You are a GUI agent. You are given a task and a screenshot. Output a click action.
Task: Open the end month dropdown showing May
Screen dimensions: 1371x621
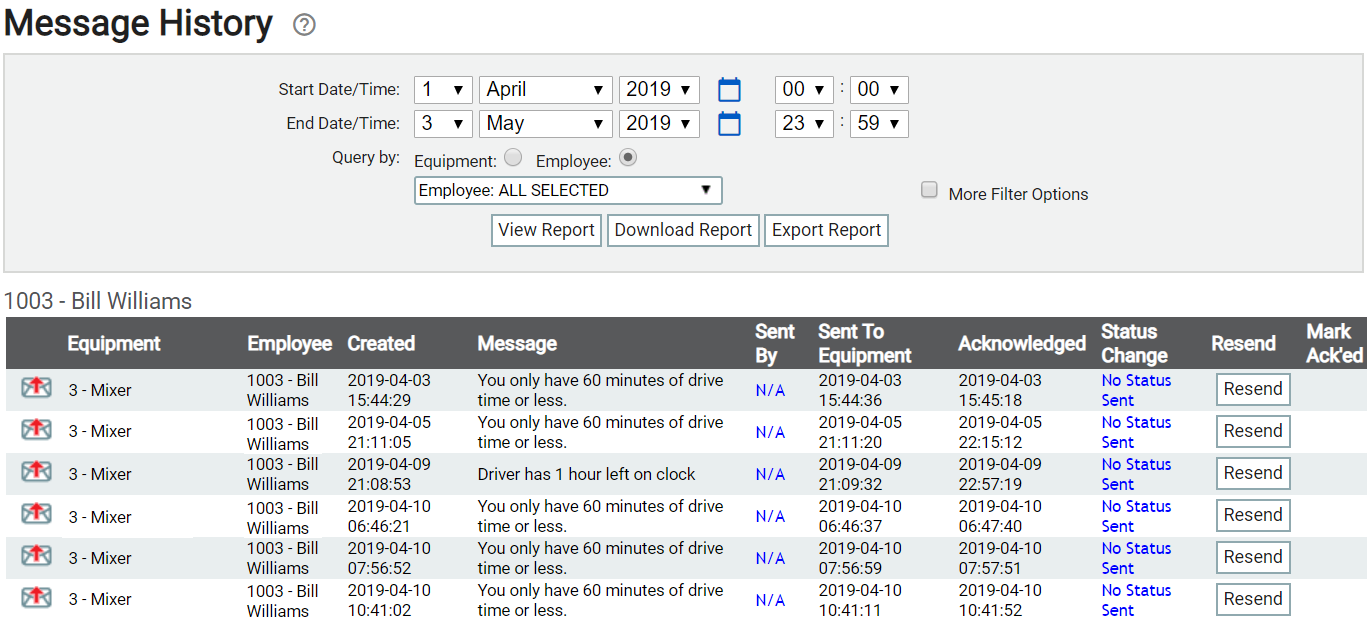click(x=546, y=124)
